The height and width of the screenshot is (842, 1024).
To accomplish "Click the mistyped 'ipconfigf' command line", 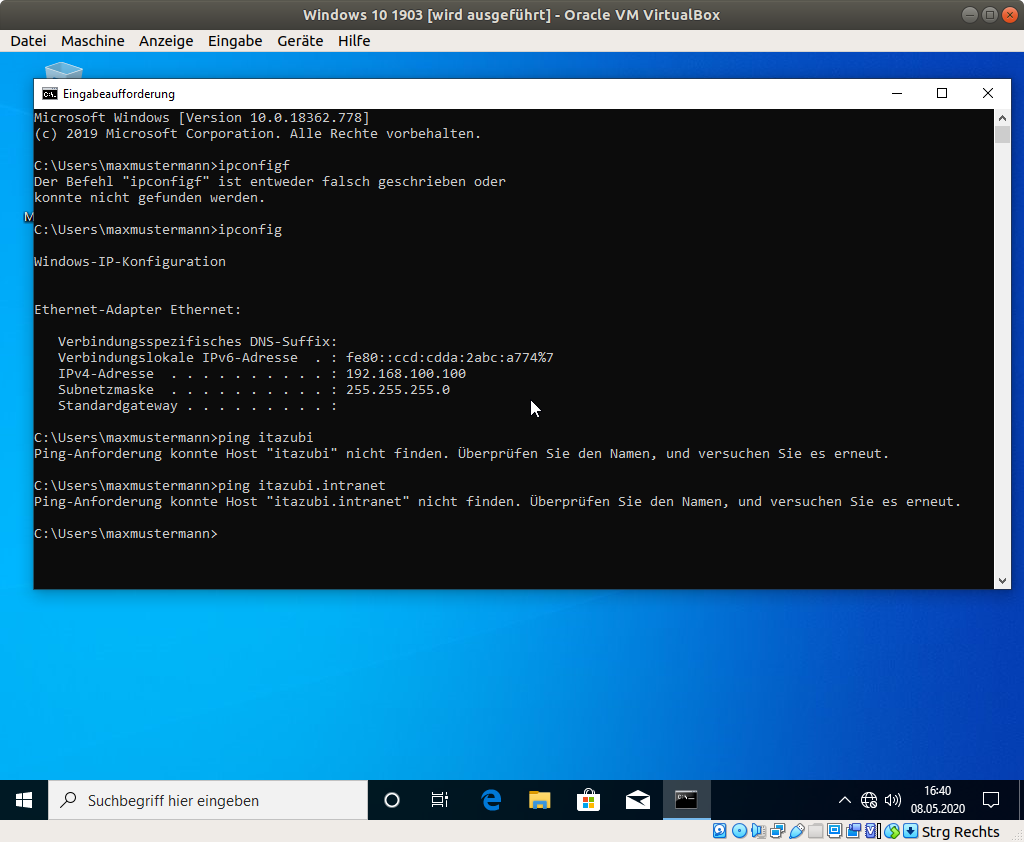I will [x=162, y=165].
